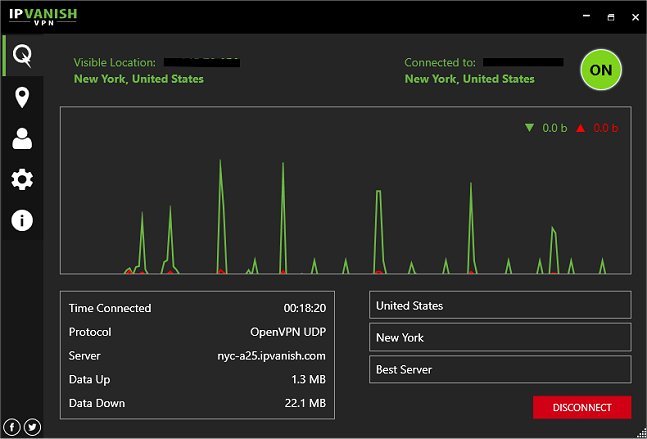
Task: Maximize the IPVanish window
Action: [611, 17]
